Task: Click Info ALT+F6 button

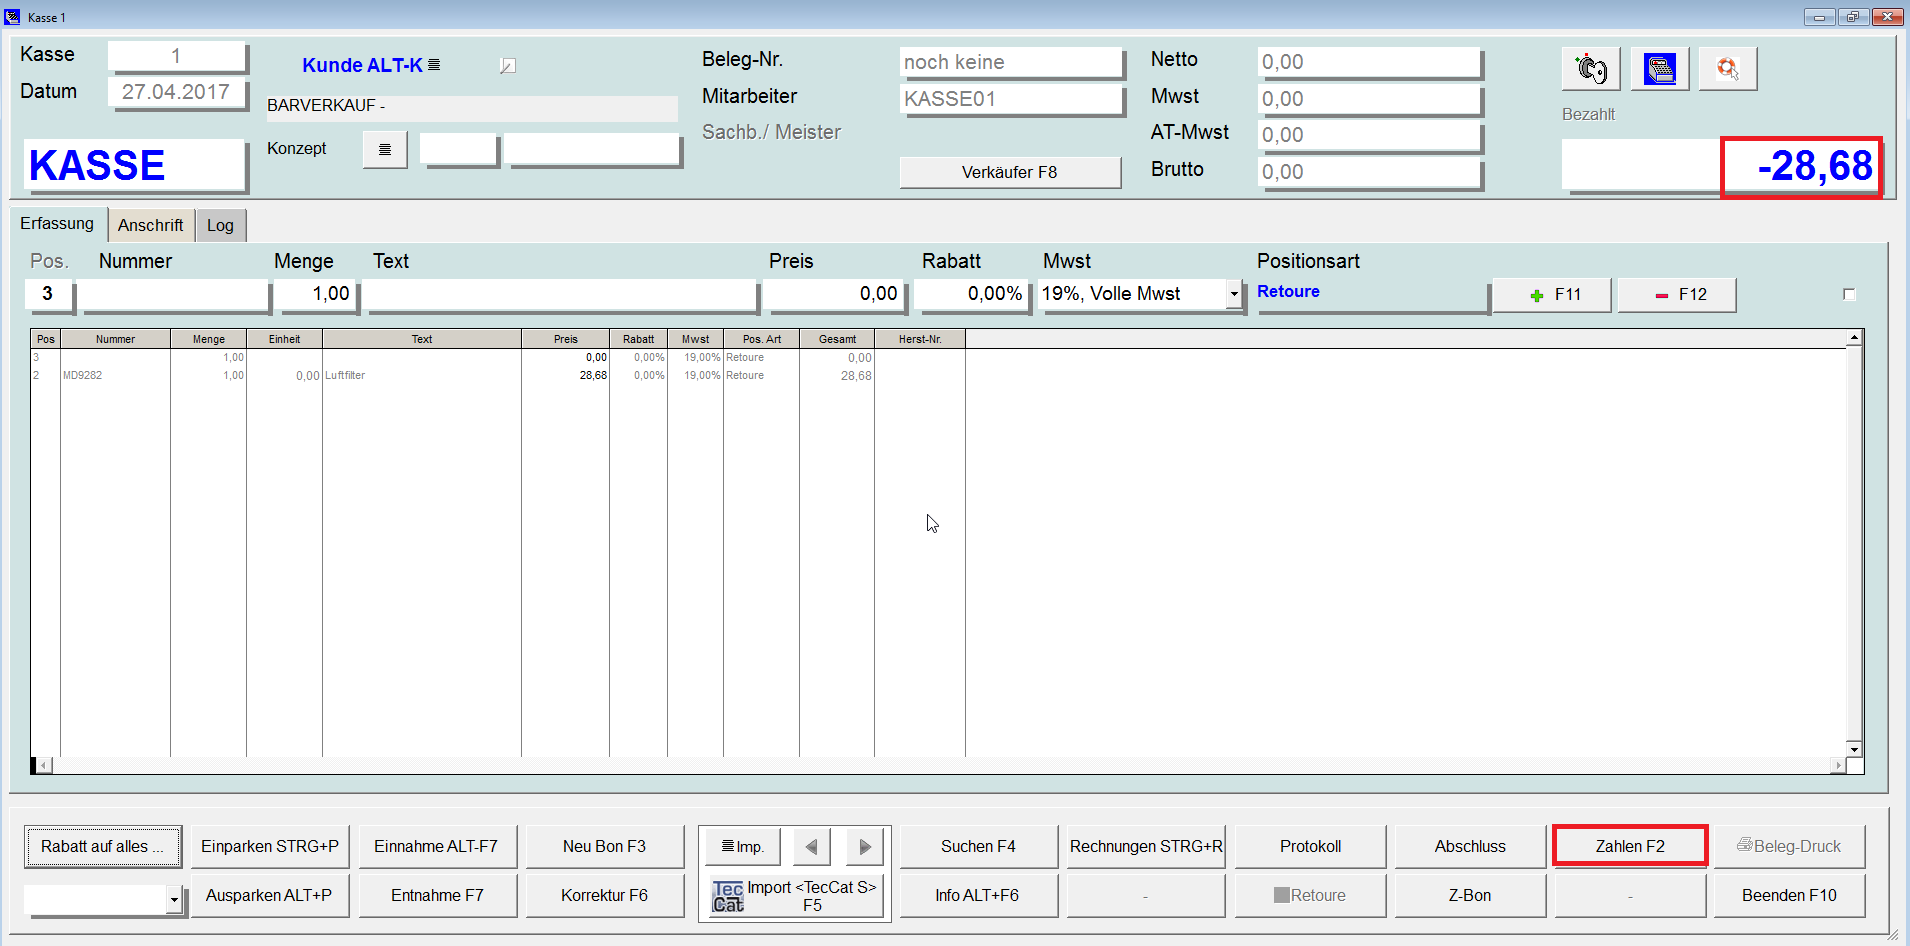Action: pos(978,896)
